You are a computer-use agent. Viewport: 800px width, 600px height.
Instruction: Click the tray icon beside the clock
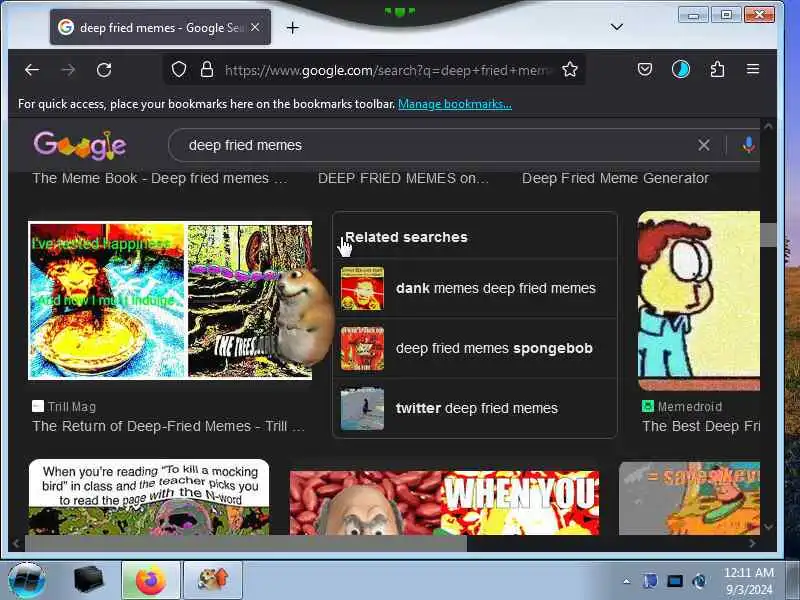click(x=699, y=581)
